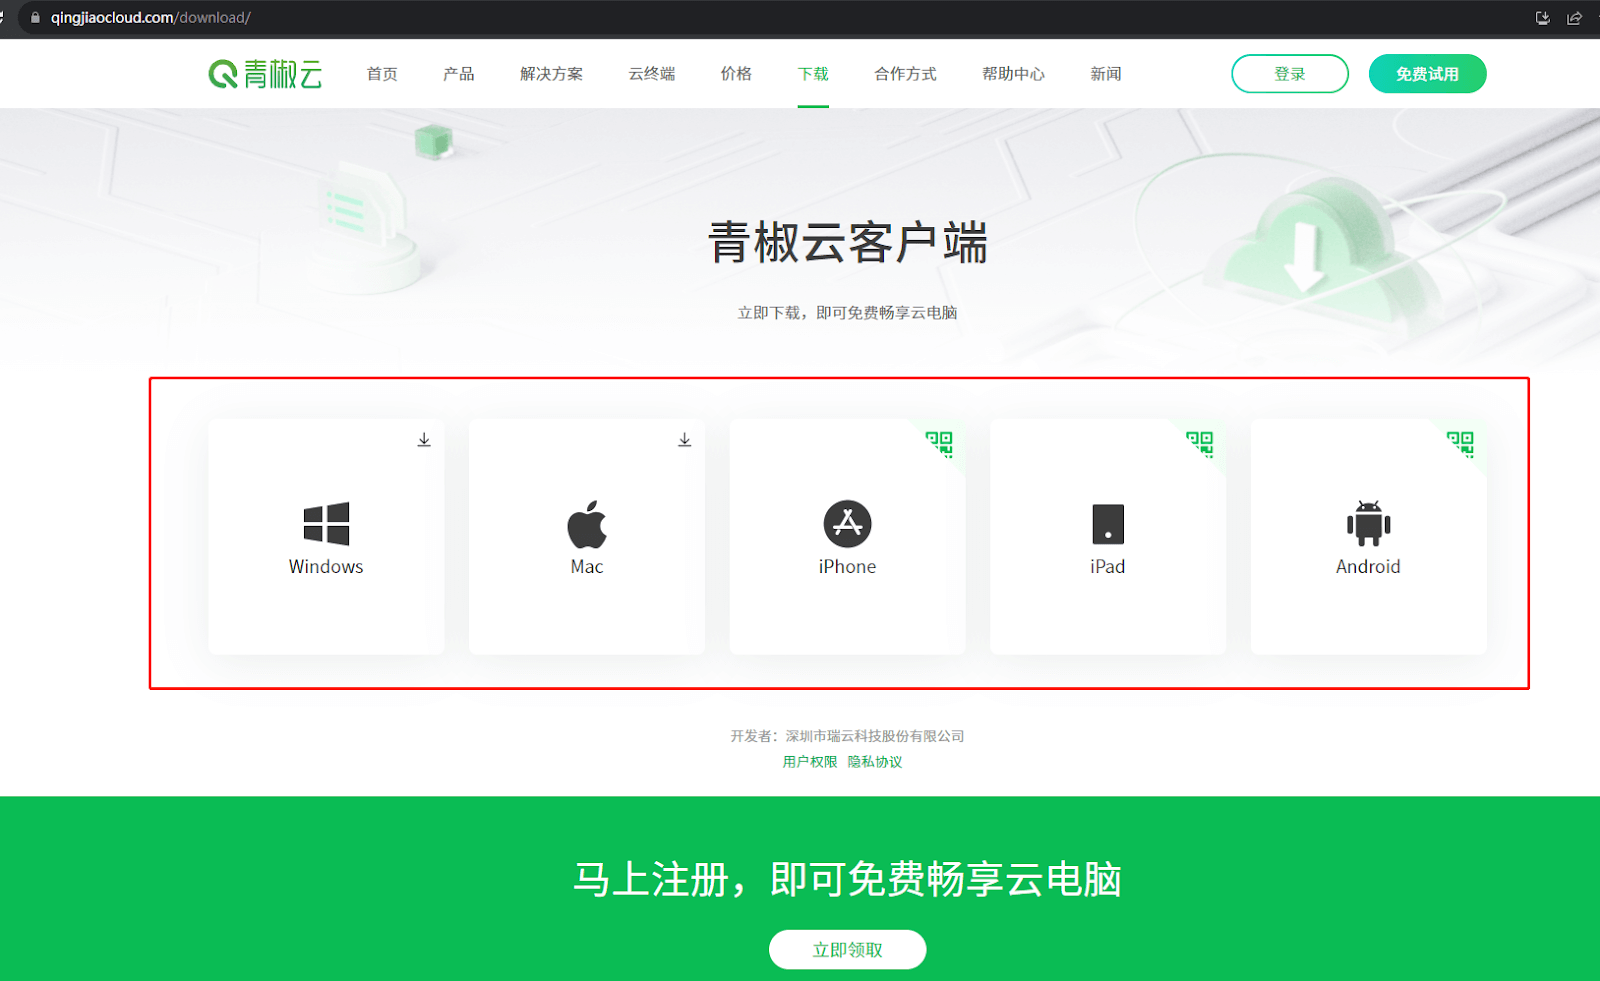Image resolution: width=1600 pixels, height=981 pixels.
Task: Click the 马上注册，即可免费畅享云电脑 banner text
Action: 847,880
